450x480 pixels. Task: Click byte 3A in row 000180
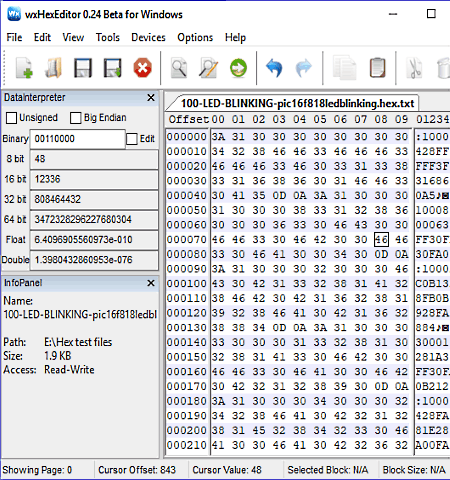click(218, 401)
